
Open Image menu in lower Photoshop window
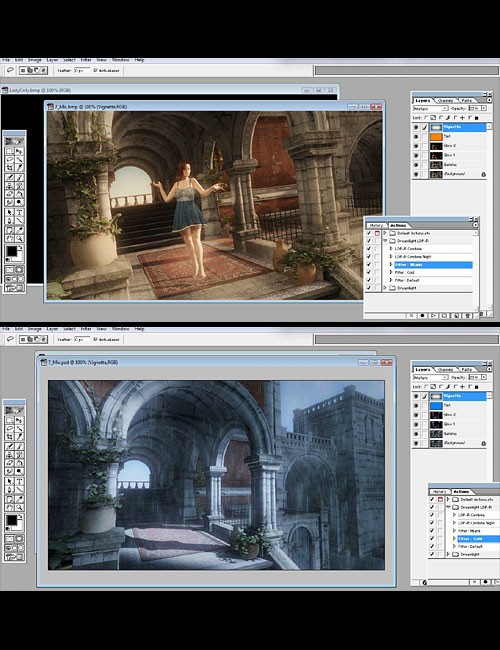click(x=34, y=329)
